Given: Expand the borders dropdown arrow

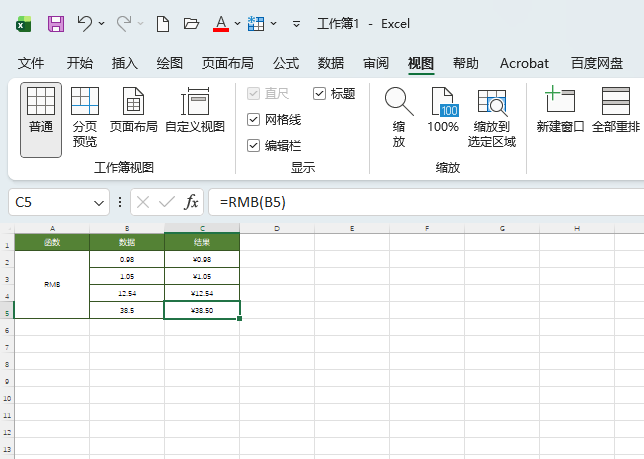Looking at the screenshot, I should click(x=274, y=24).
